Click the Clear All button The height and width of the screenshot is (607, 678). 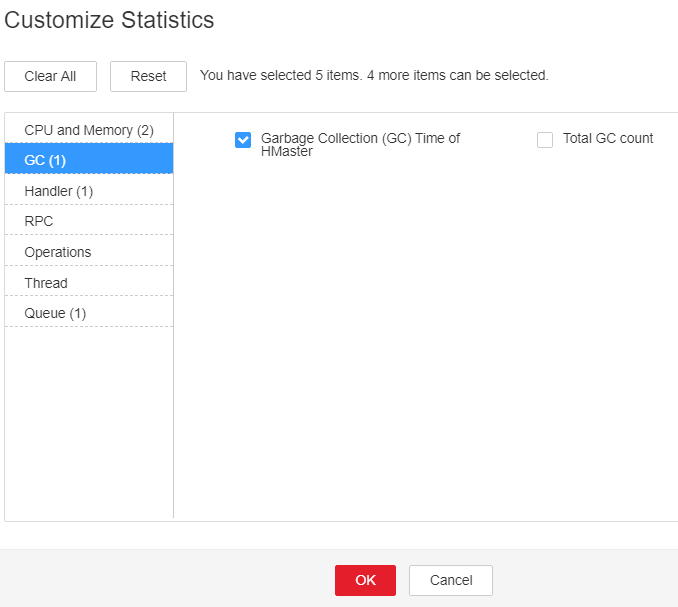[x=50, y=76]
